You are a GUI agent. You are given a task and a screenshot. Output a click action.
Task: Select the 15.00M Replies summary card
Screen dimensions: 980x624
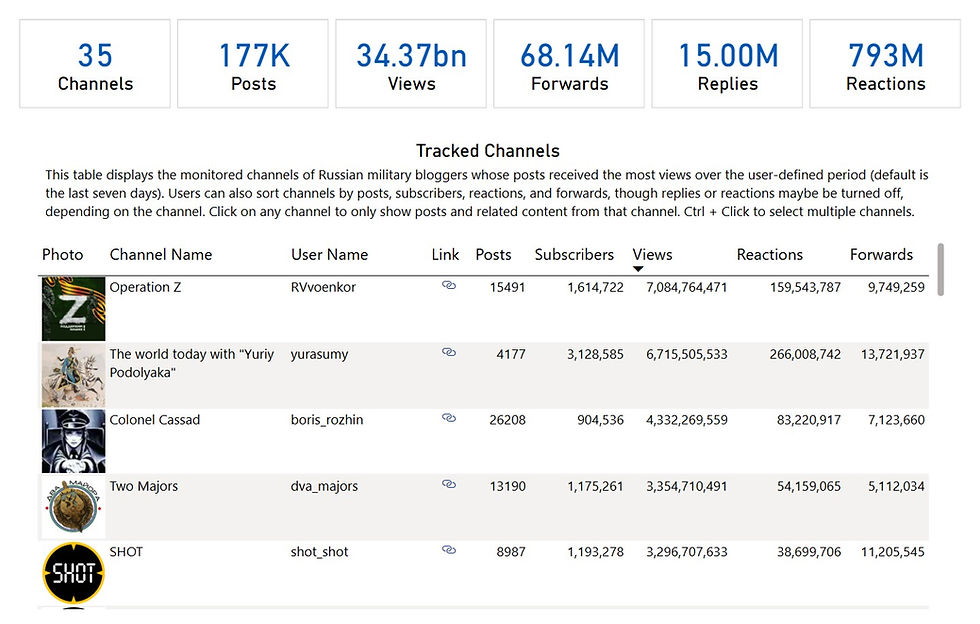click(x=728, y=64)
